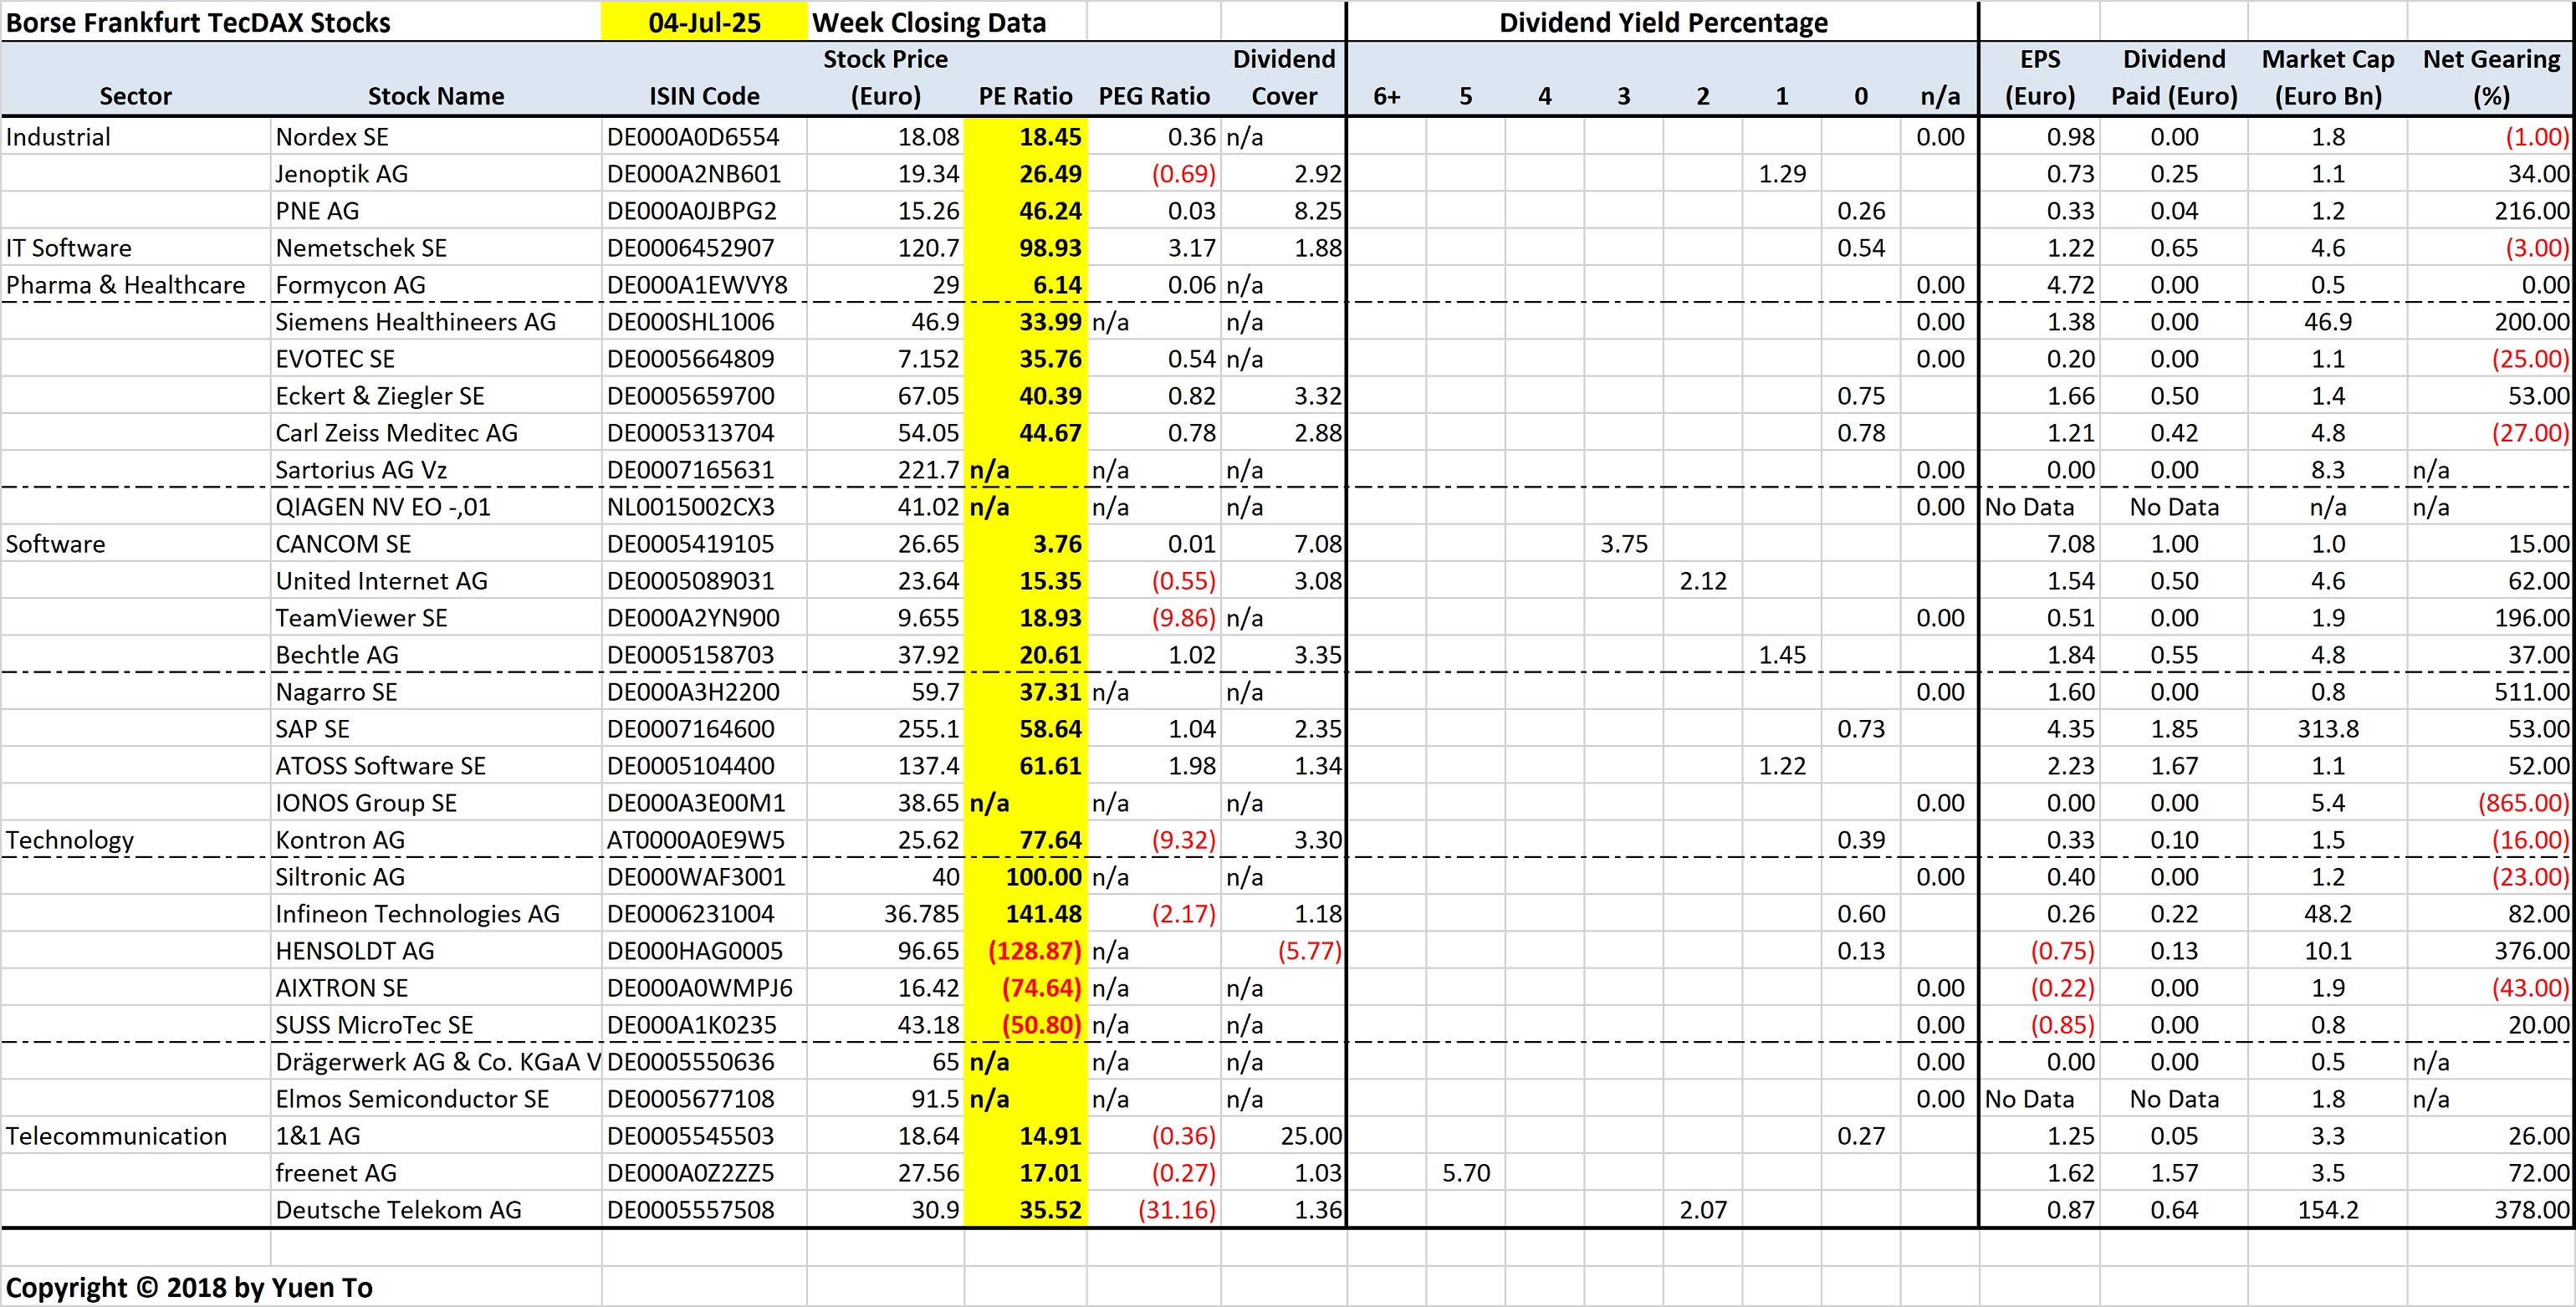Screen dimensions: 2576x1307
Task: Click IONOS Group SE net gearing (865.00)
Action: [2491, 803]
